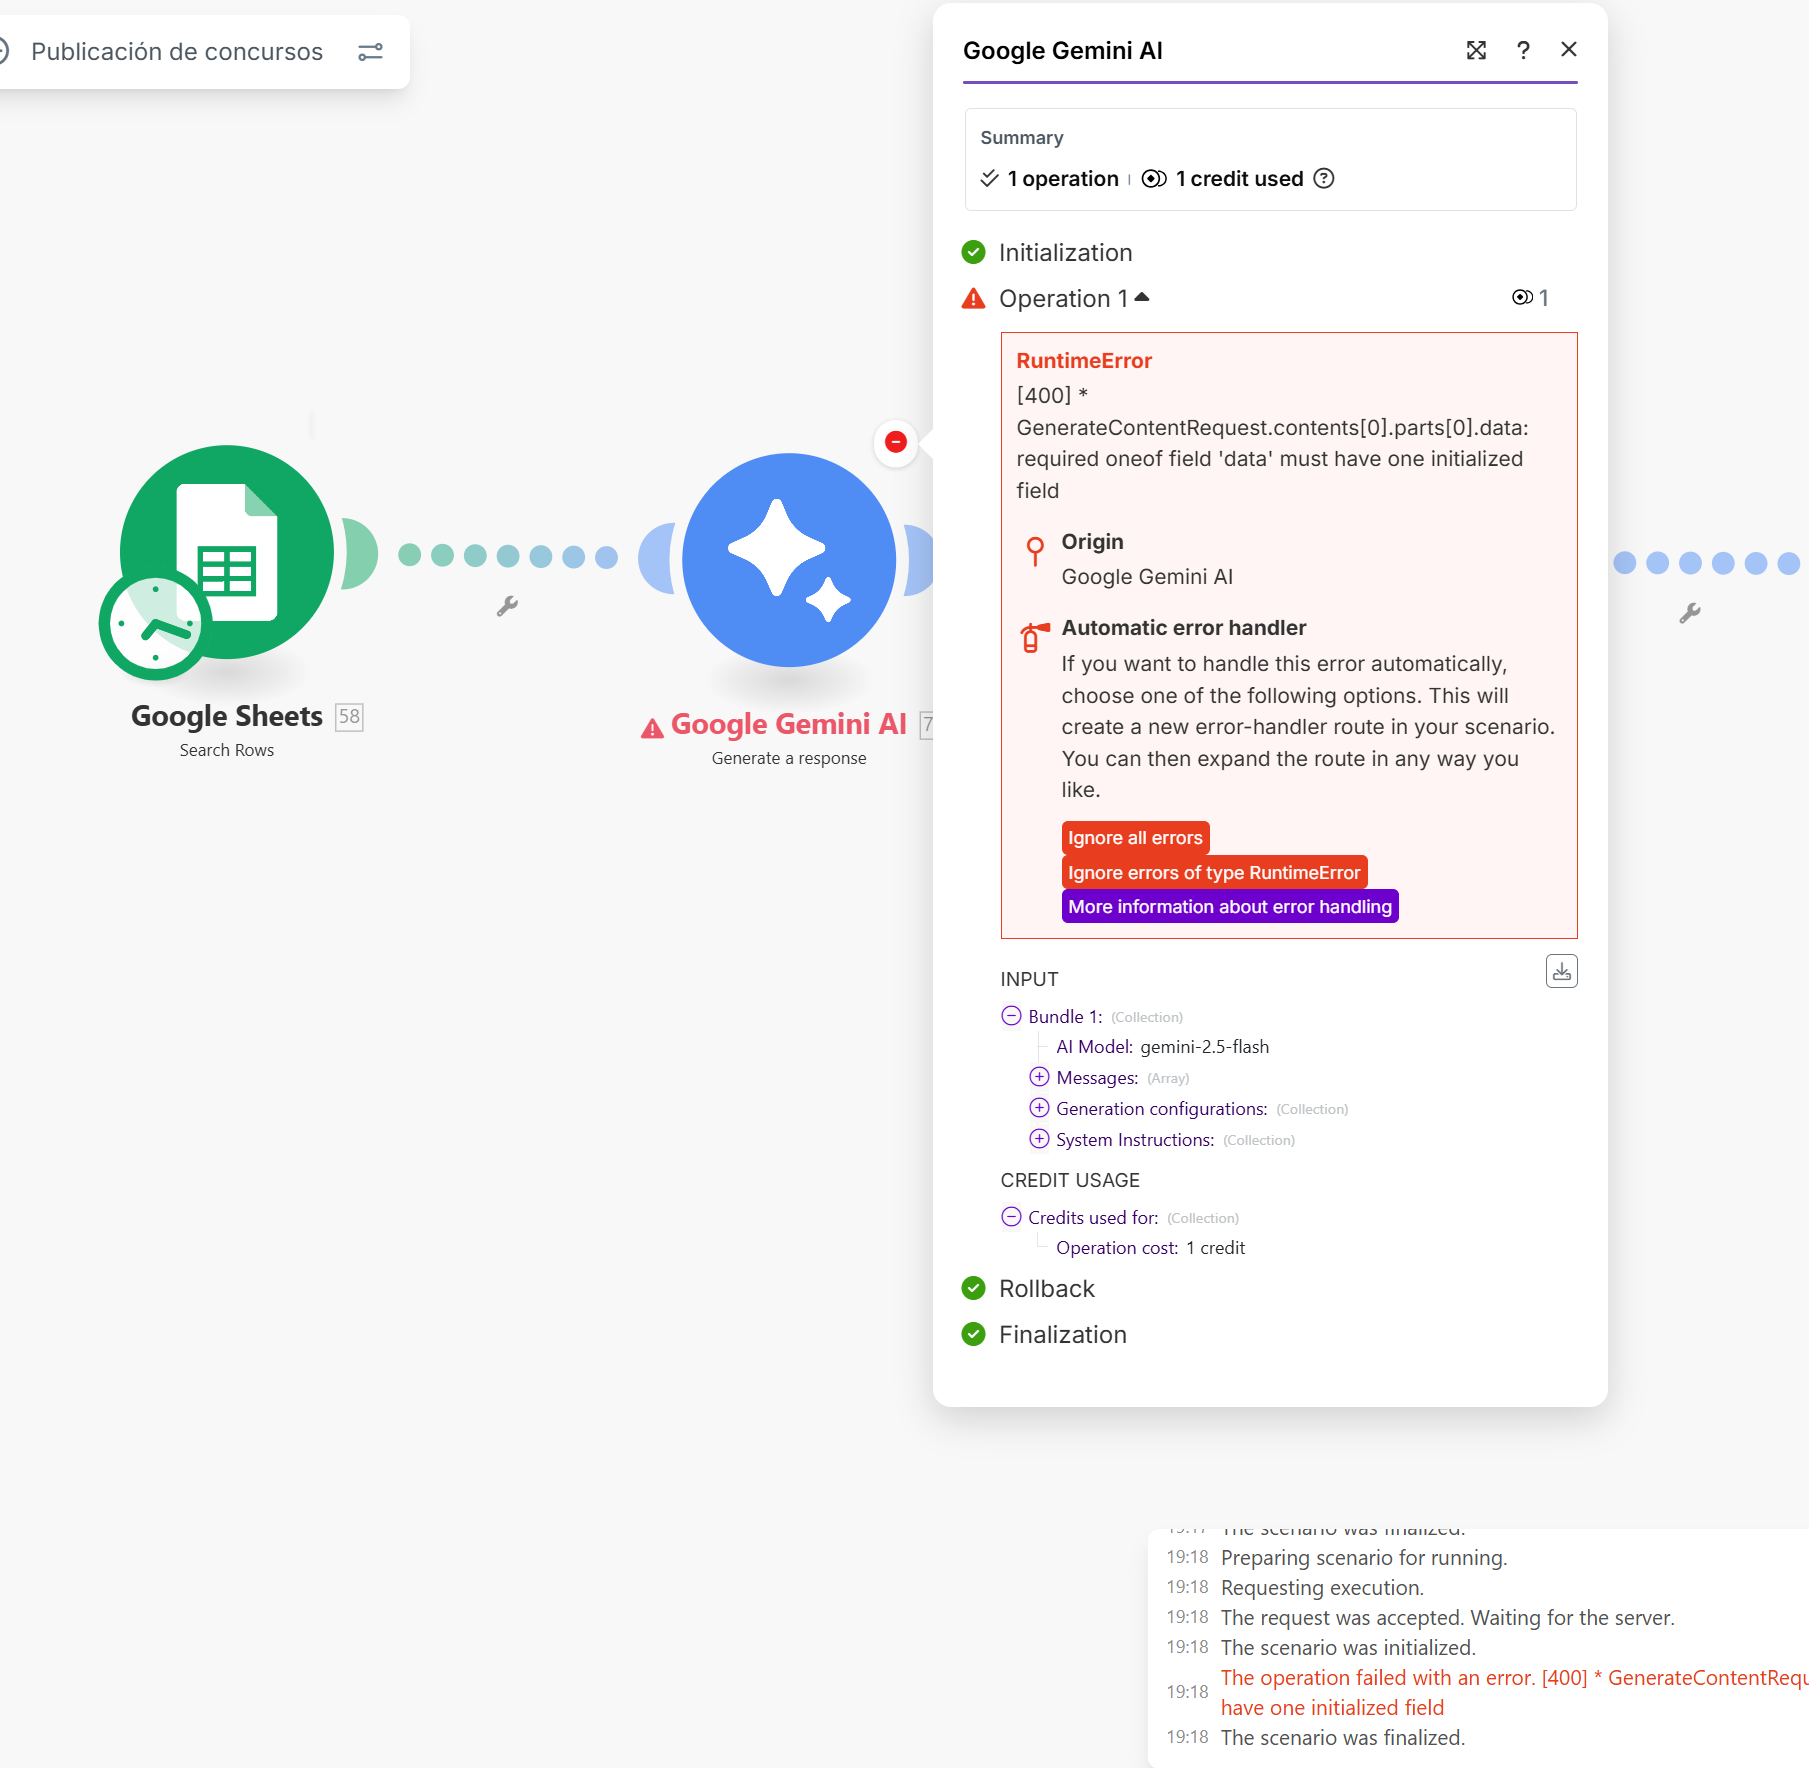Collapse Bundle 1 collection
This screenshot has height=1768, width=1809.
tap(1011, 1016)
